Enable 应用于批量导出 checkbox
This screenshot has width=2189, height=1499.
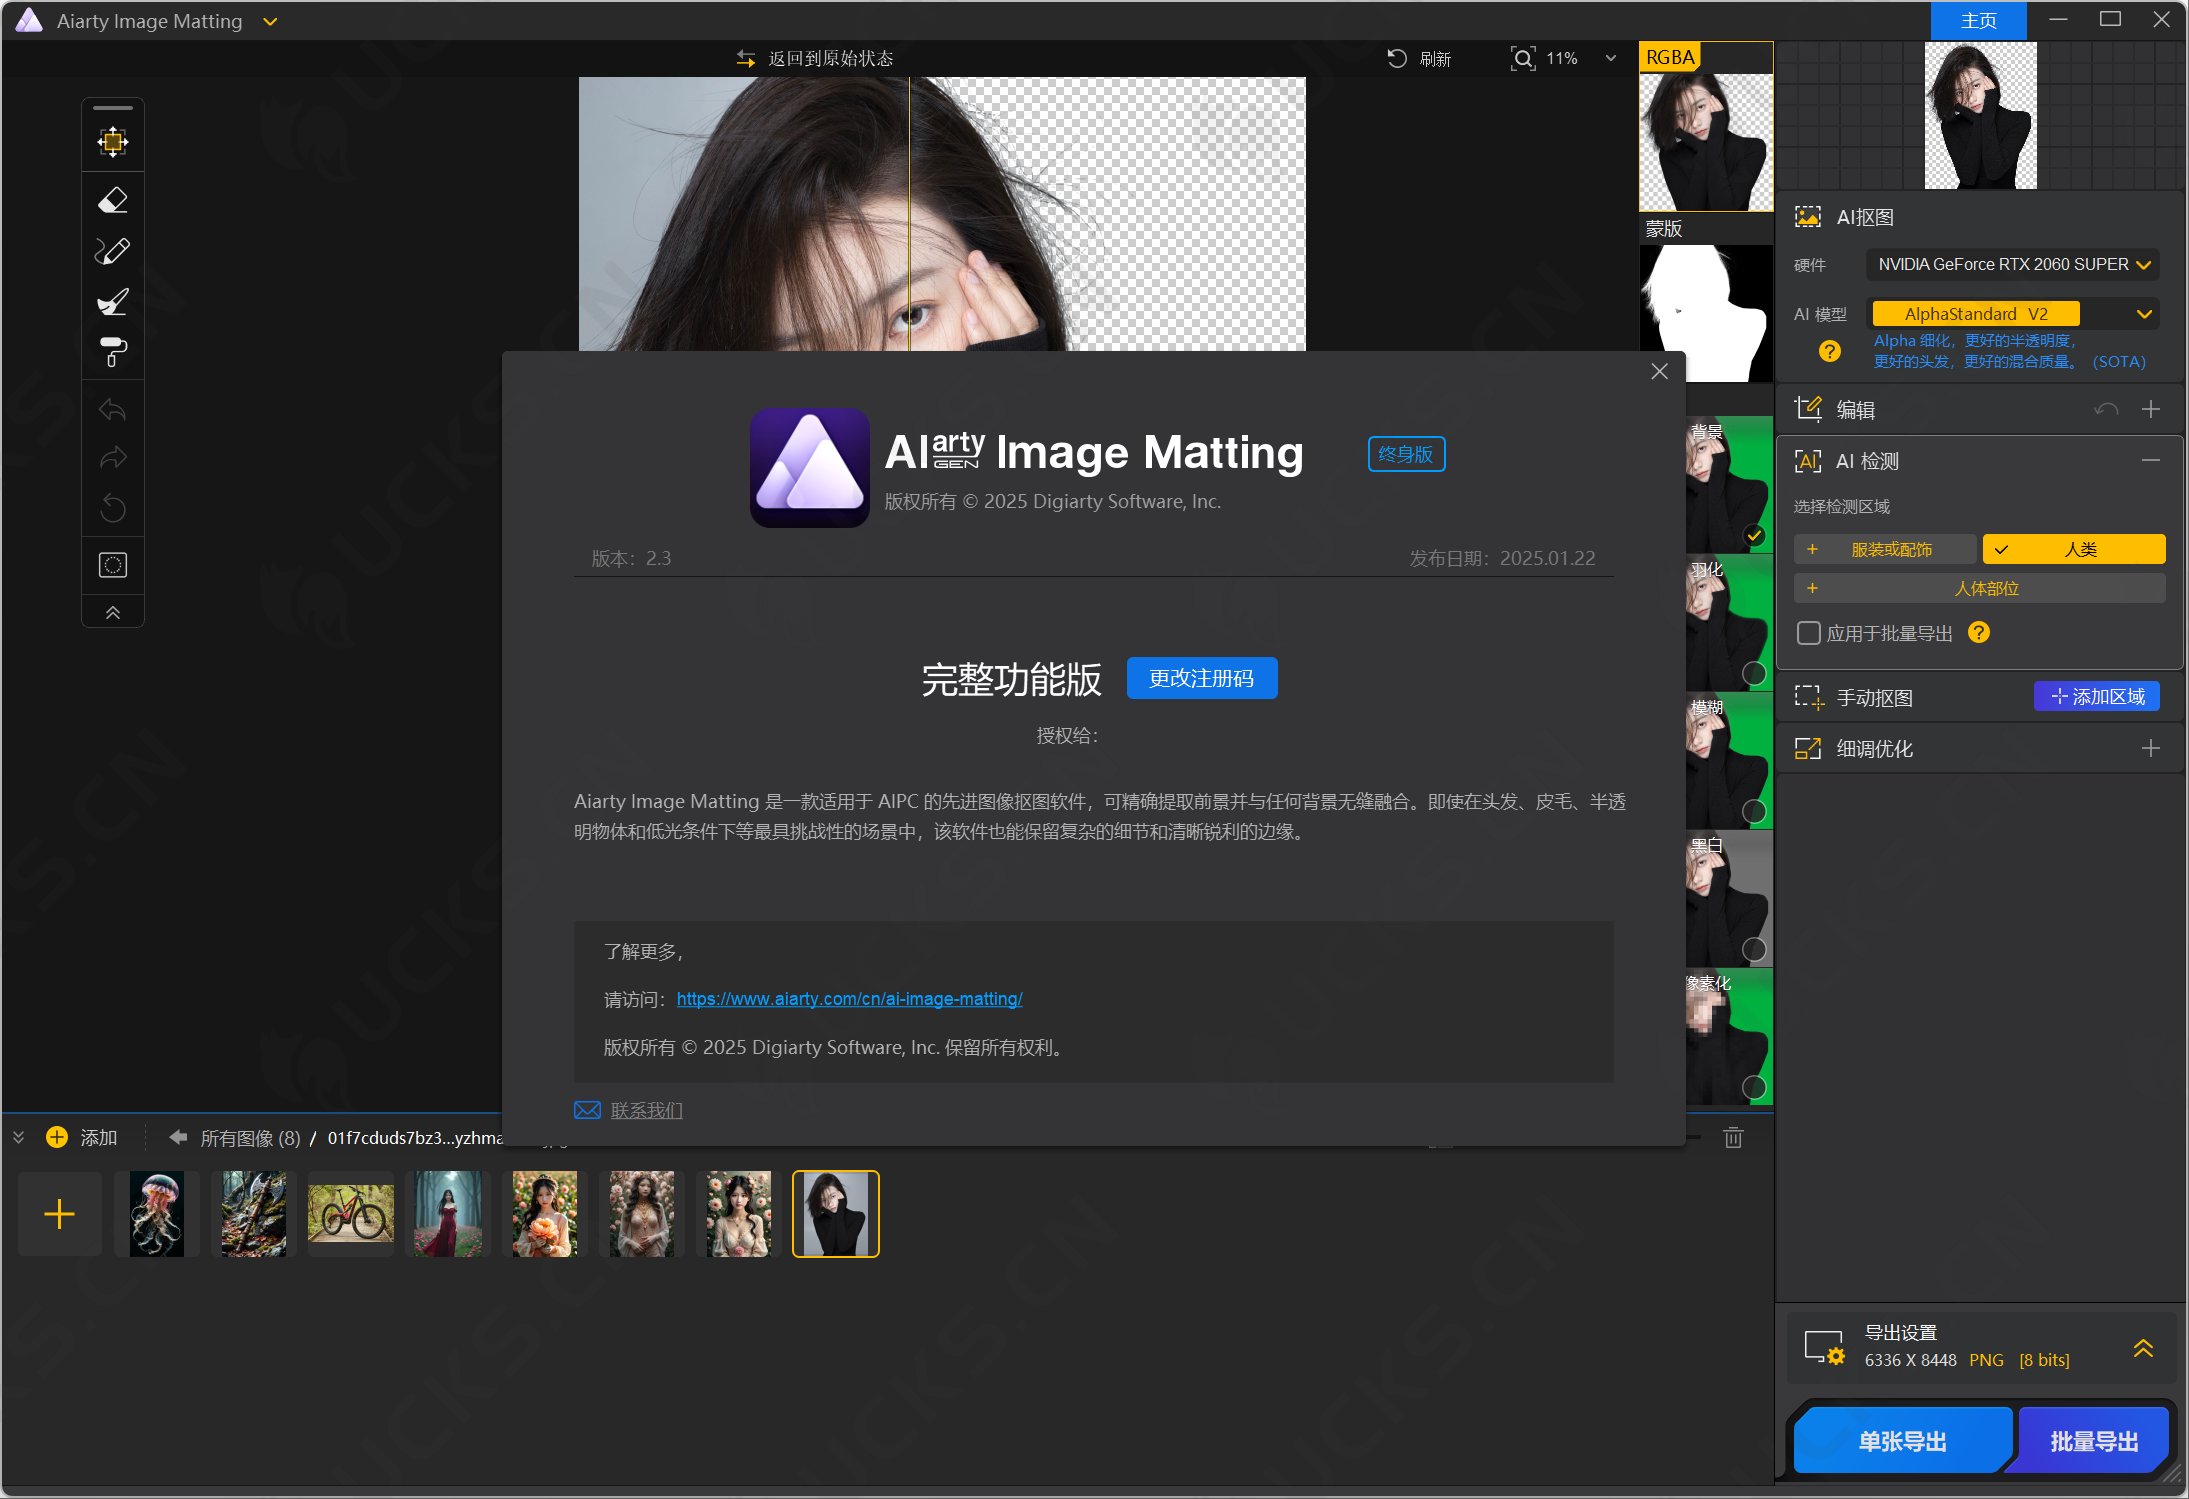[1808, 633]
